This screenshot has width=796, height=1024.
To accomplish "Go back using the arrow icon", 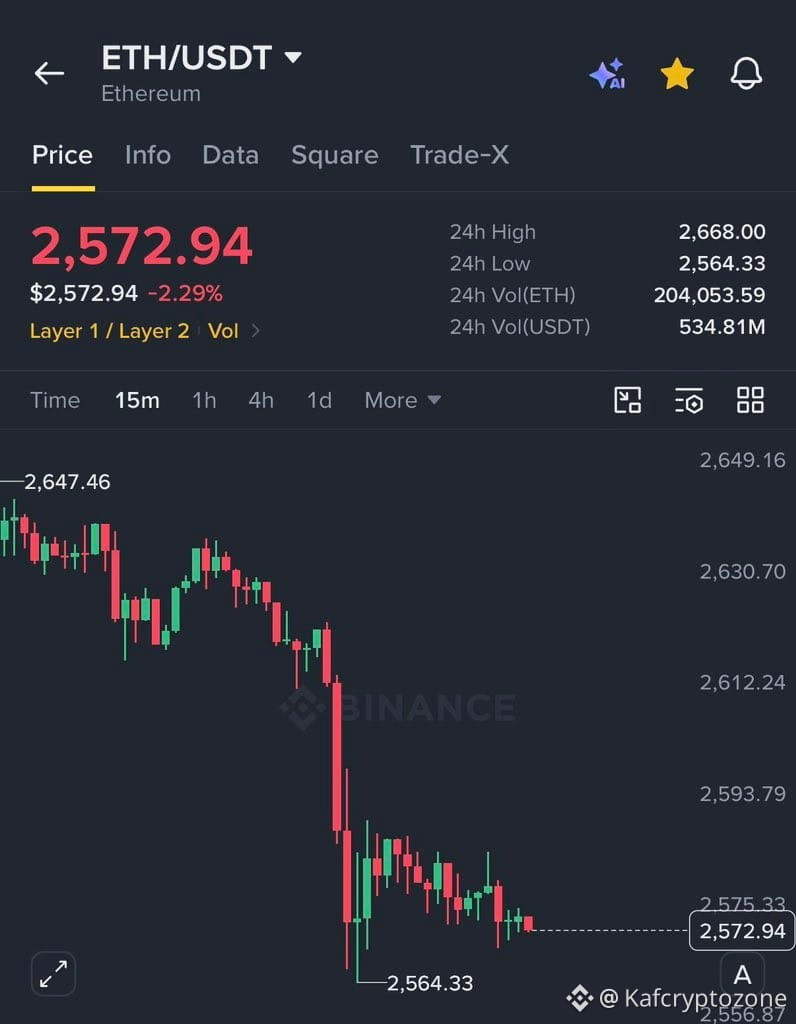I will tap(49, 73).
